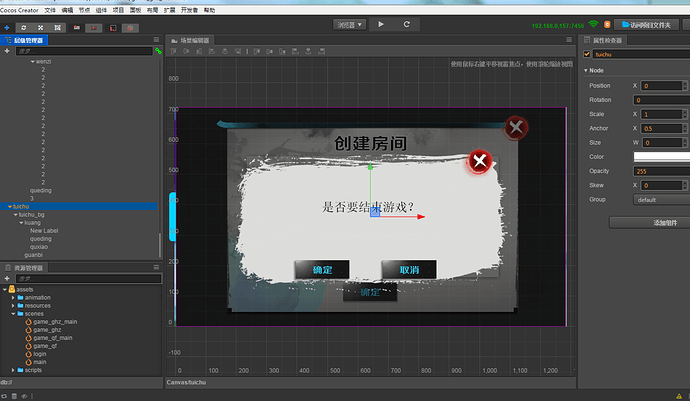This screenshot has height=401, width=690.
Task: Switch to the scene editor tab
Action: click(190, 40)
